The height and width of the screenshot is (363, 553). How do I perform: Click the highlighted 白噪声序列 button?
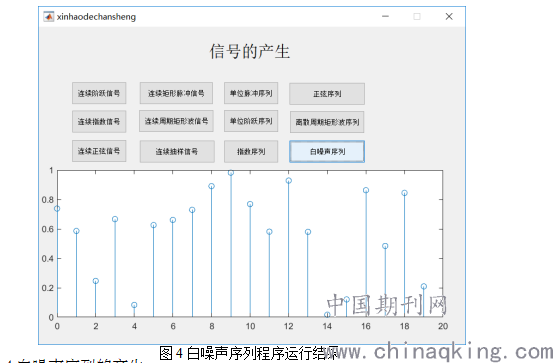327,152
